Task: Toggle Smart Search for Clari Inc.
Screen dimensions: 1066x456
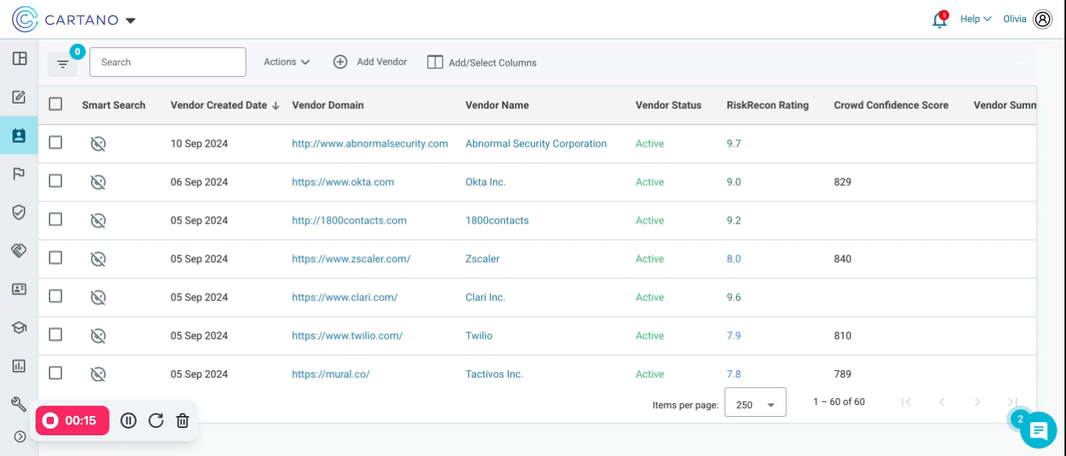Action: (x=98, y=297)
